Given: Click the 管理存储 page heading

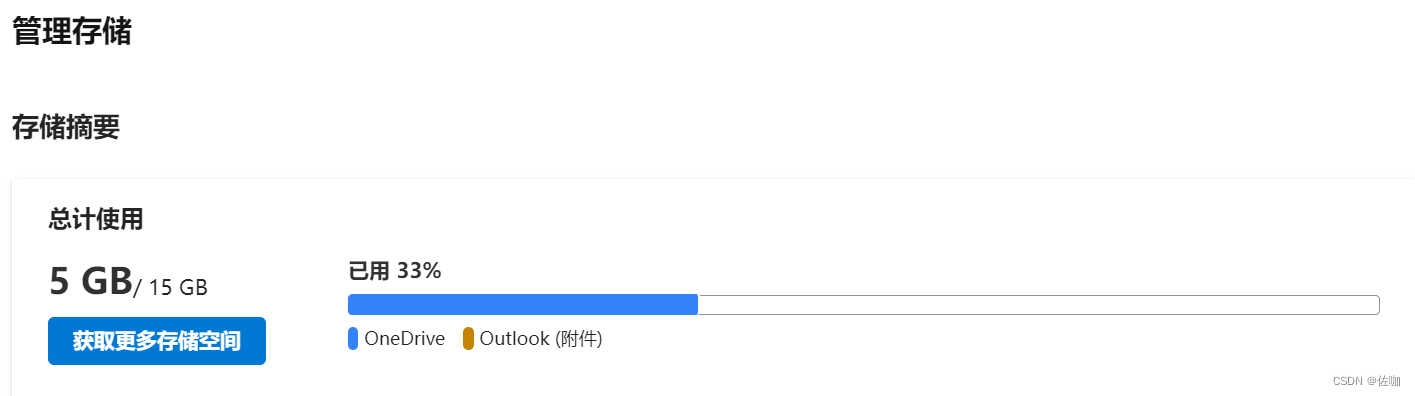Looking at the screenshot, I should [72, 31].
